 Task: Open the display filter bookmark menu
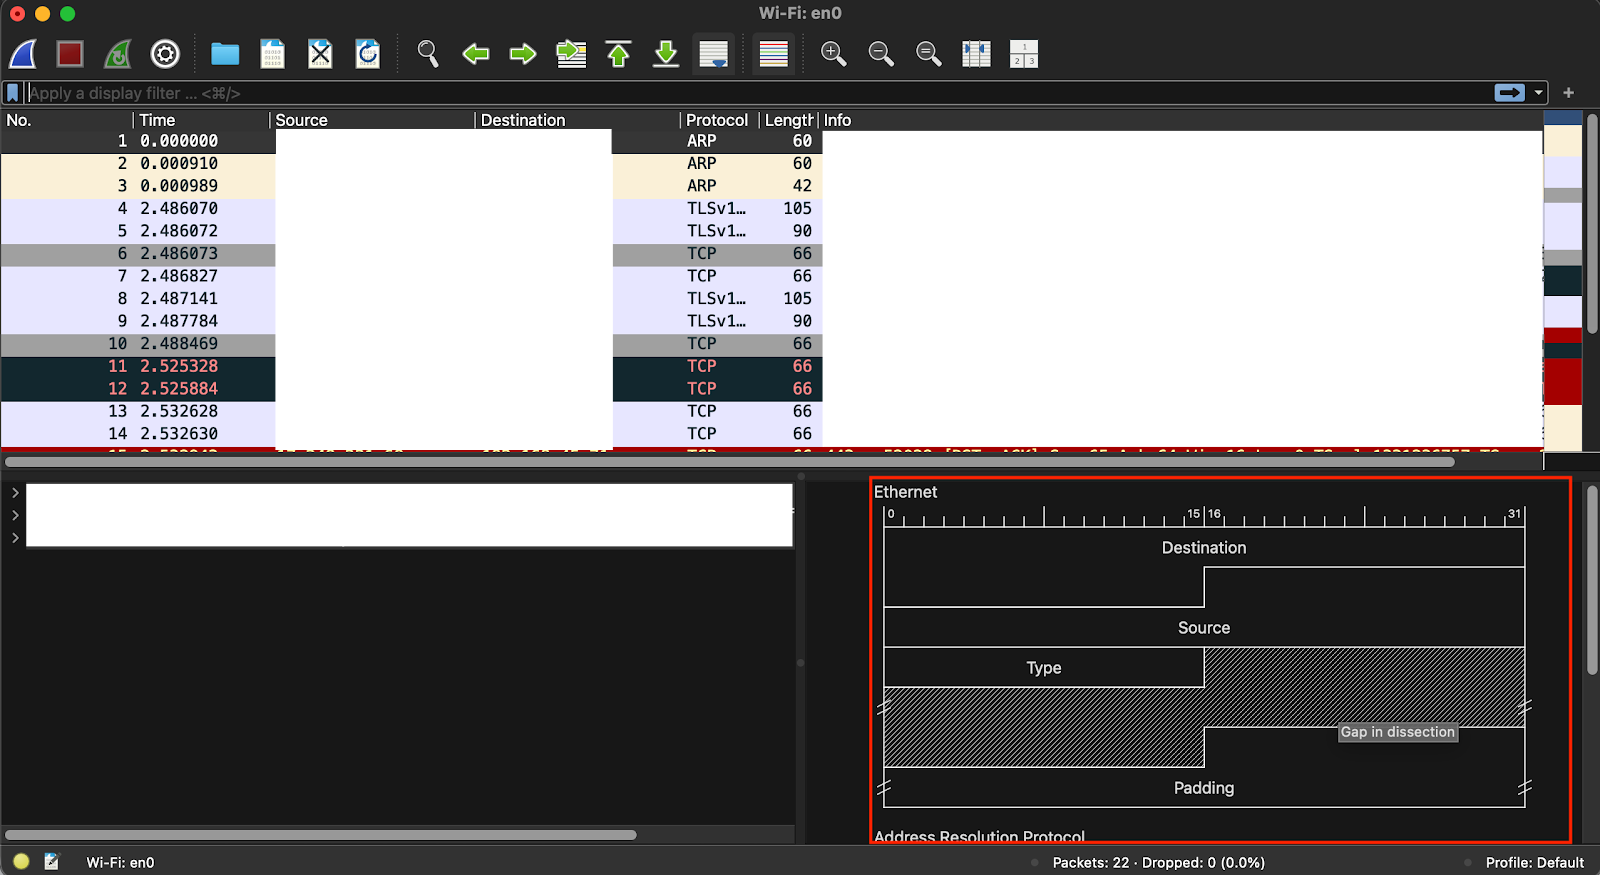(x=13, y=93)
